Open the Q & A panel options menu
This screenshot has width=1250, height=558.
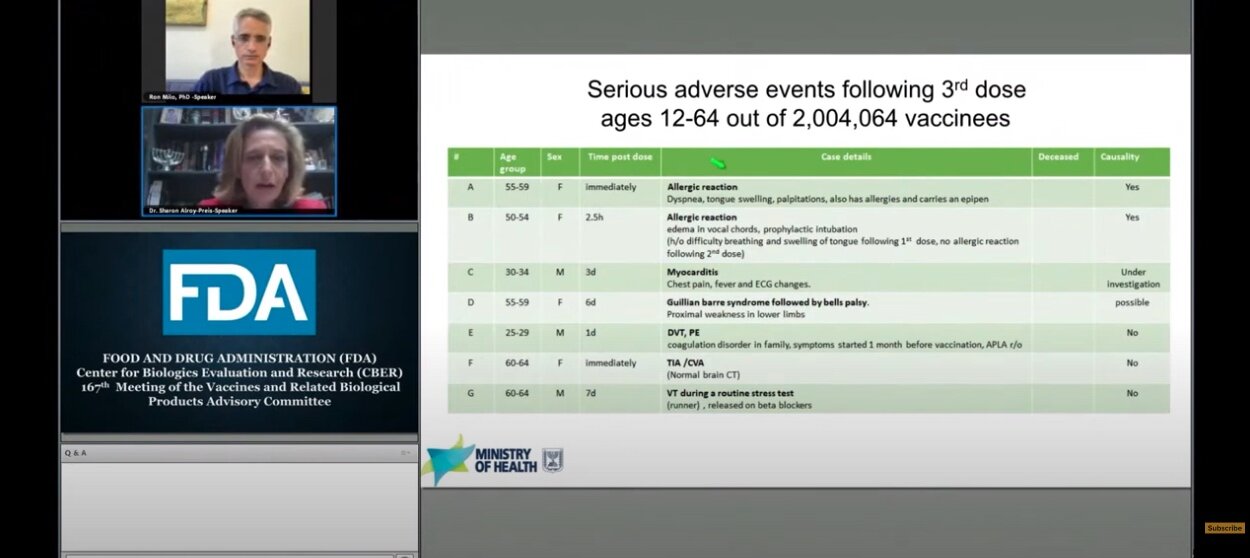point(405,453)
